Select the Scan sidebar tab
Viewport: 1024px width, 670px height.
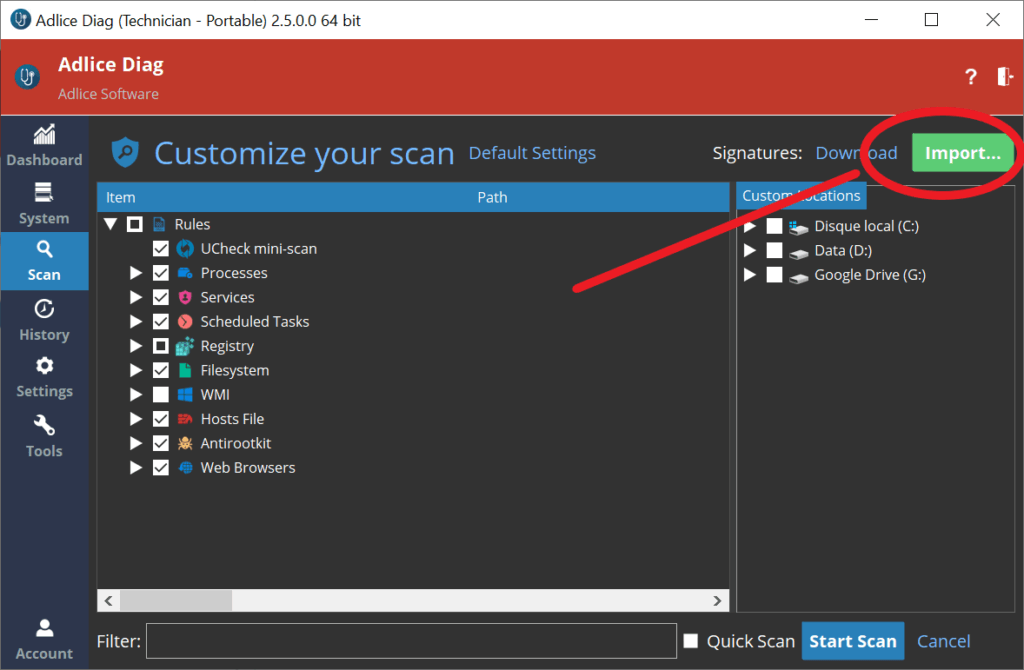[44, 260]
